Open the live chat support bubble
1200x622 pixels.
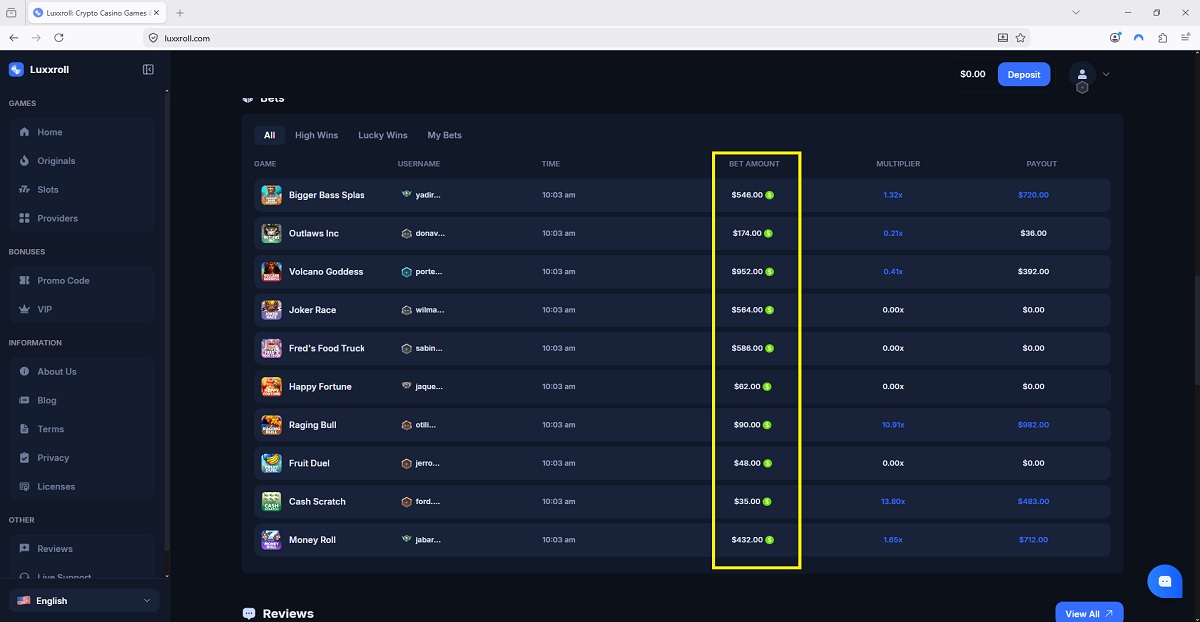pos(1165,581)
